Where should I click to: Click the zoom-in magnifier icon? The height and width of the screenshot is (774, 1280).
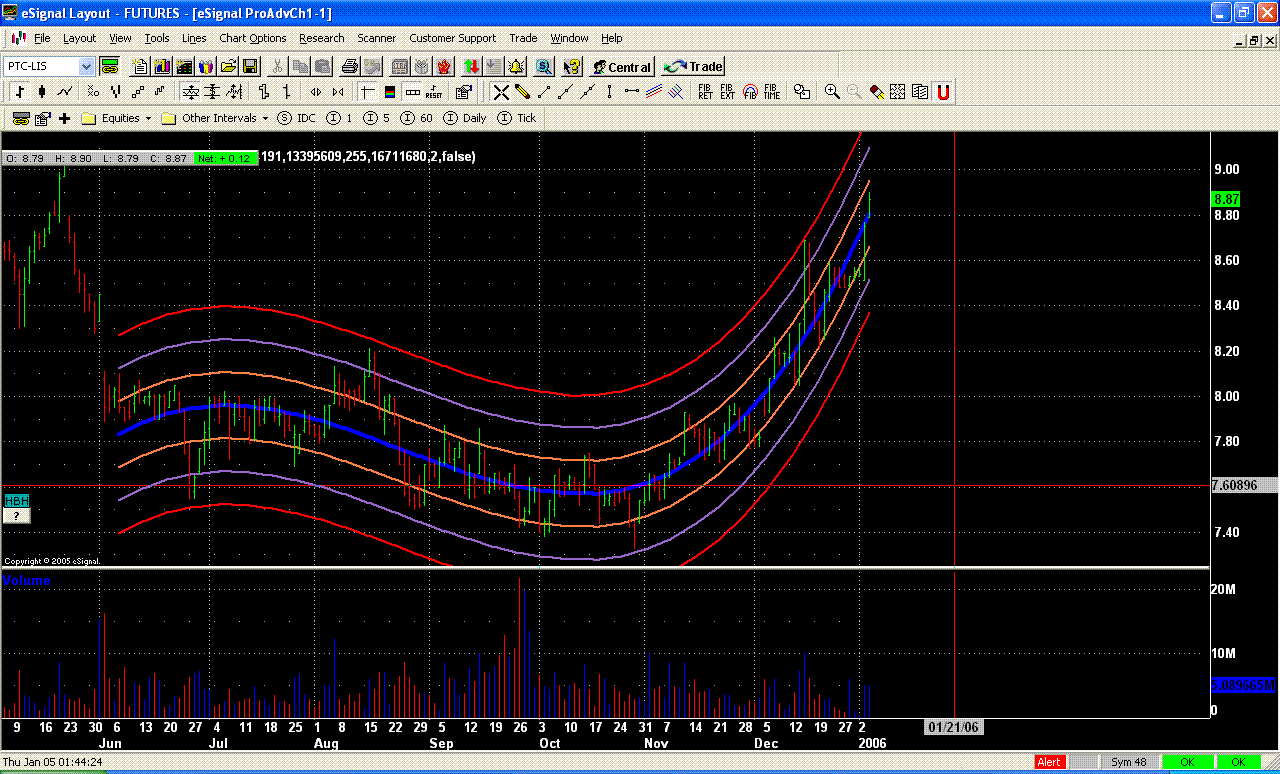click(x=831, y=91)
